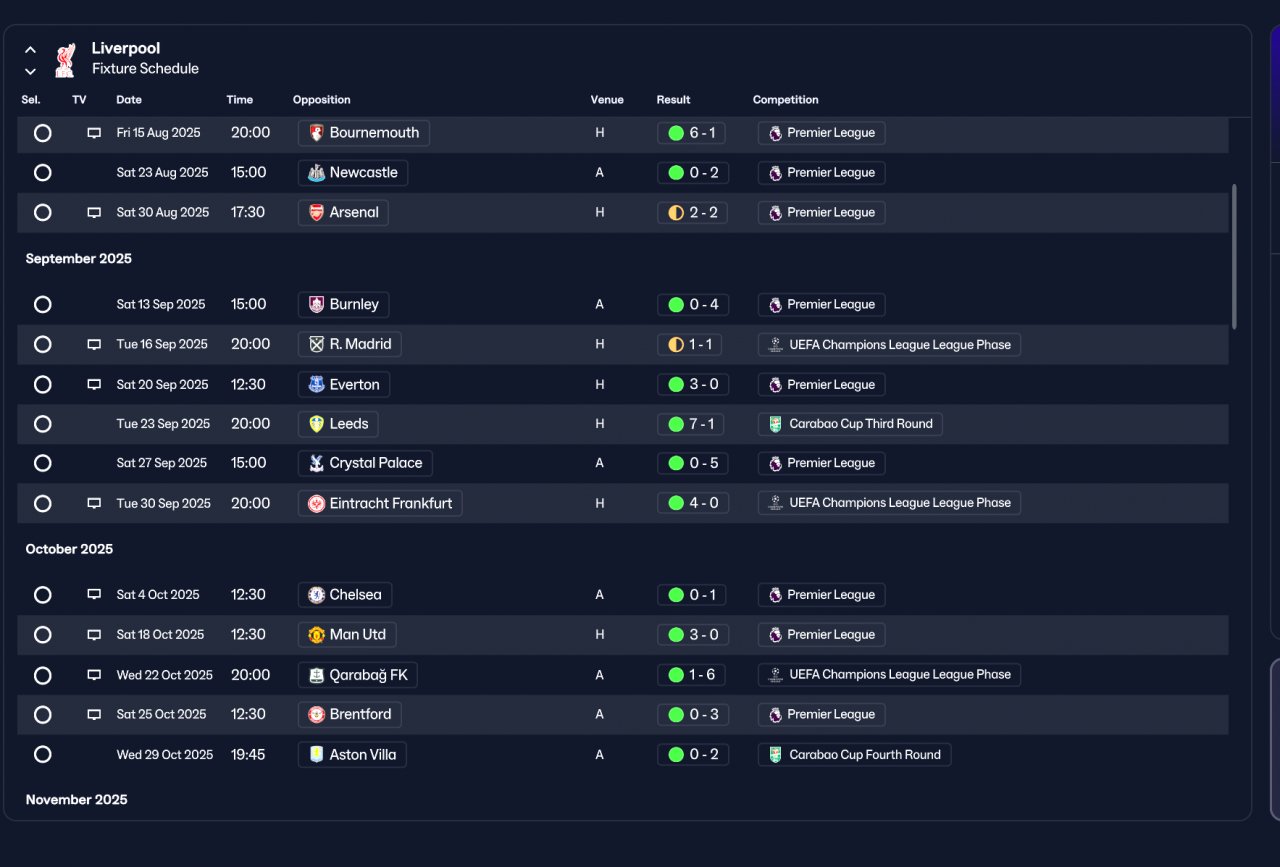Click the Champions League logo on Eintracht Frankfurt row
The width and height of the screenshot is (1280, 867).
[775, 503]
